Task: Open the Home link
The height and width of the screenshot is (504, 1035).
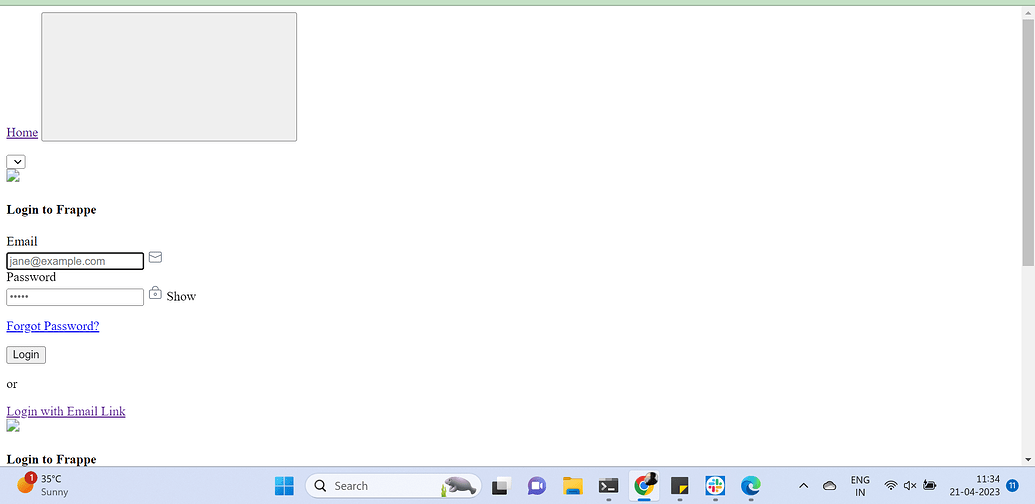Action: [x=22, y=133]
